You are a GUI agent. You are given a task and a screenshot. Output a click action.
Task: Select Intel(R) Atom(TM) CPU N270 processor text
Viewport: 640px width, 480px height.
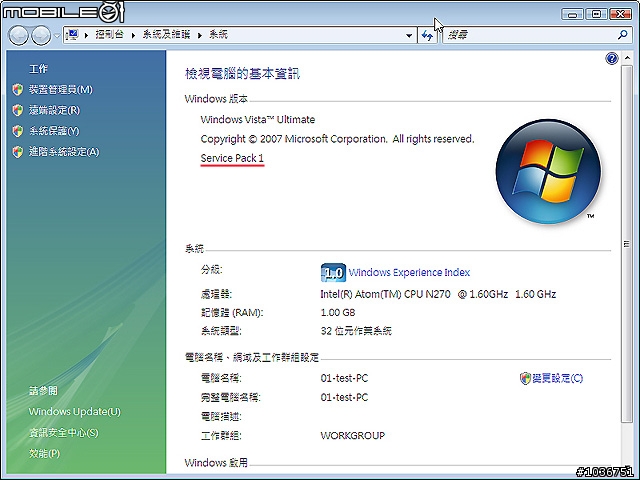(x=438, y=294)
